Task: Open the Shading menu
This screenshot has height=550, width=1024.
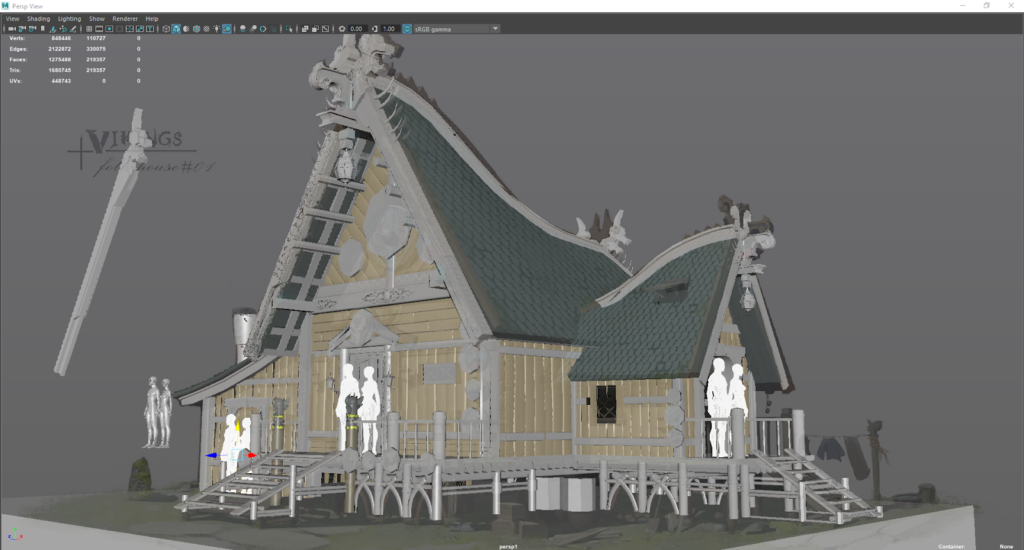Action: coord(38,18)
